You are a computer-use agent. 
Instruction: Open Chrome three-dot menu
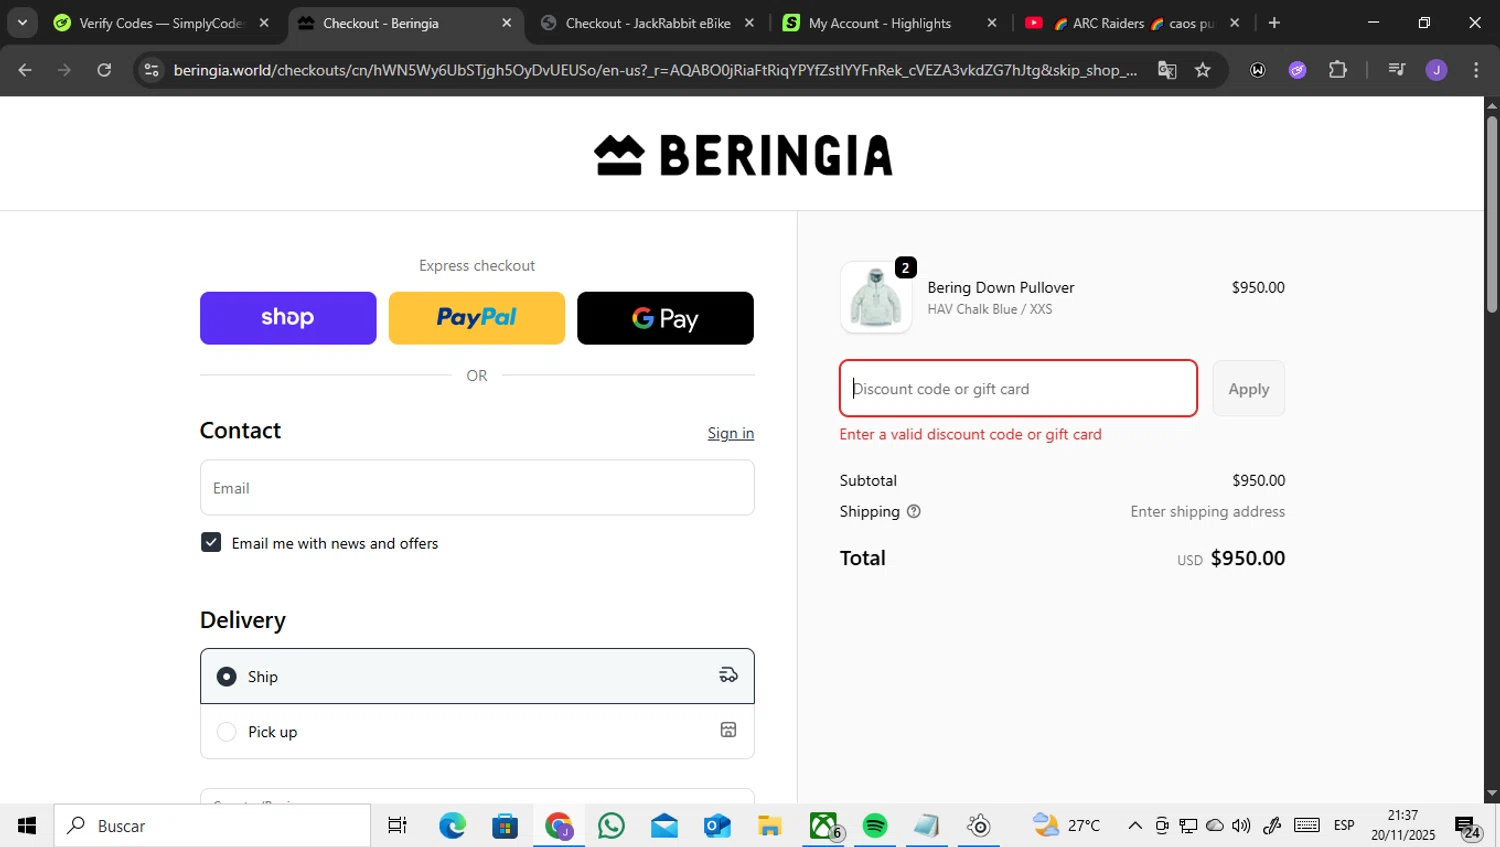[x=1476, y=70]
